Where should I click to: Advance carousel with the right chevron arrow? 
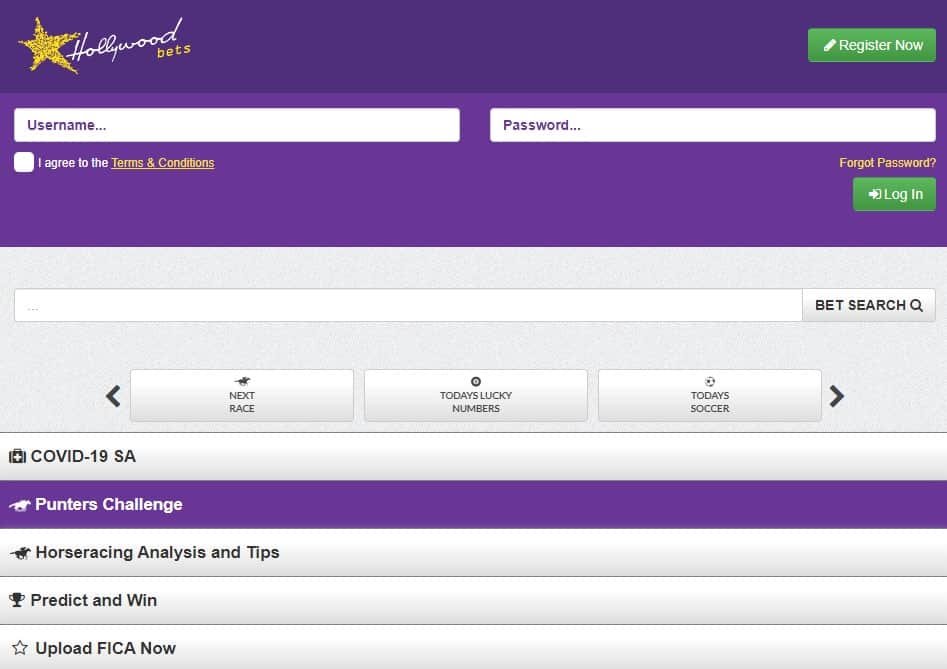pyautogui.click(x=836, y=396)
